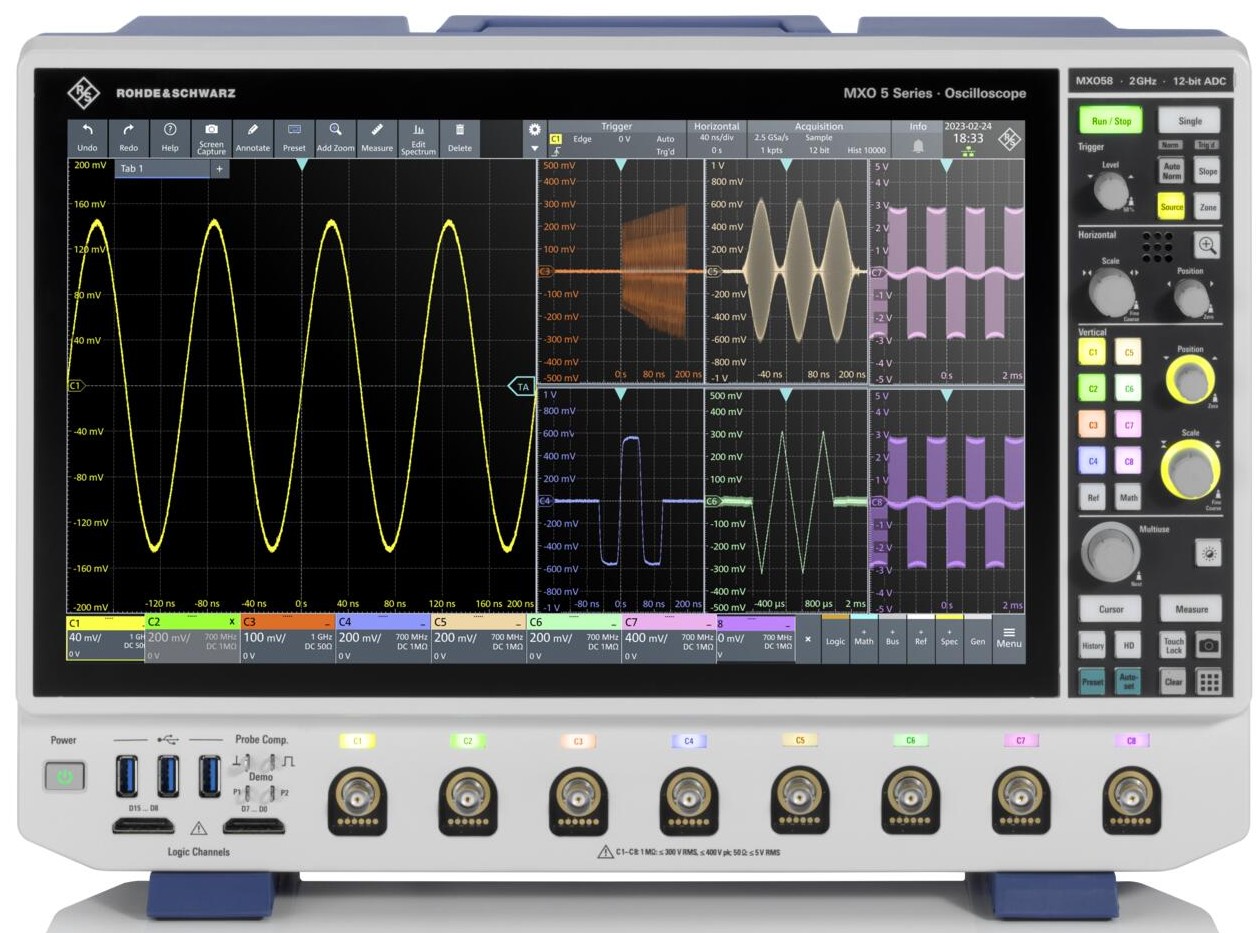Turn off channel C2 using its X
Screen dimensions: 1256x933
click(x=232, y=621)
